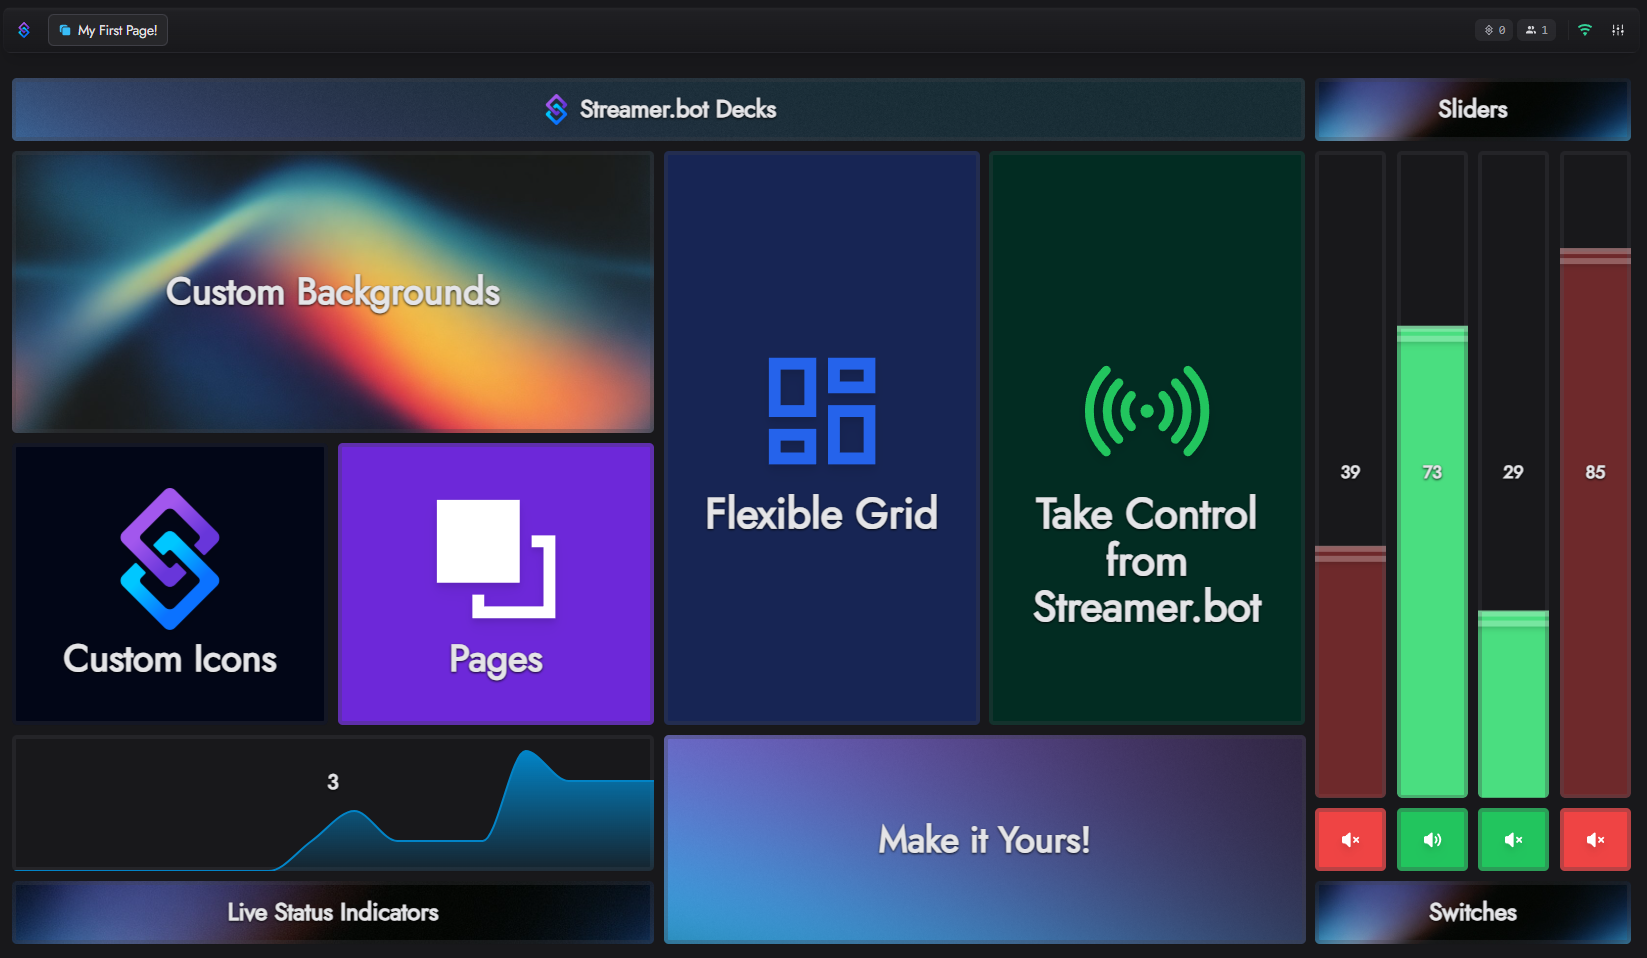Click the white Pages stacked squares icon
Viewport: 1647px width, 958px height.
[x=496, y=559]
